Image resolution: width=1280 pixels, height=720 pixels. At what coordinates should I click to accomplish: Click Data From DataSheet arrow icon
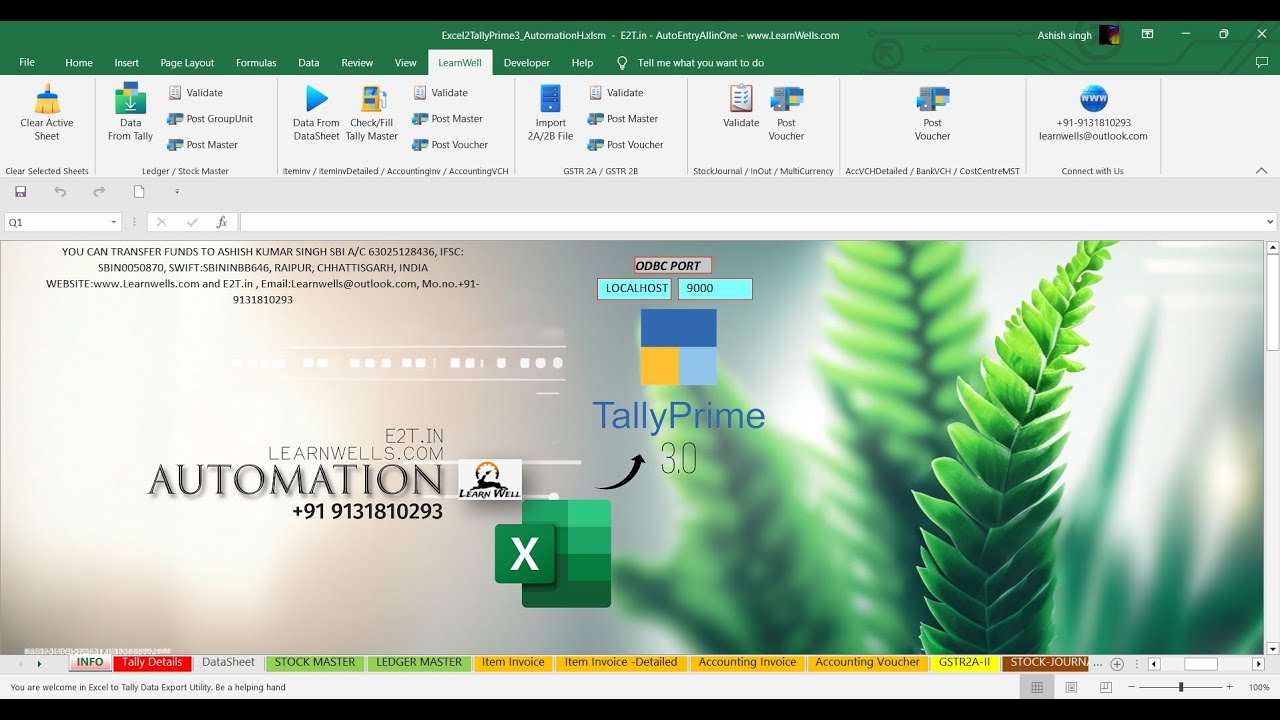pos(316,99)
